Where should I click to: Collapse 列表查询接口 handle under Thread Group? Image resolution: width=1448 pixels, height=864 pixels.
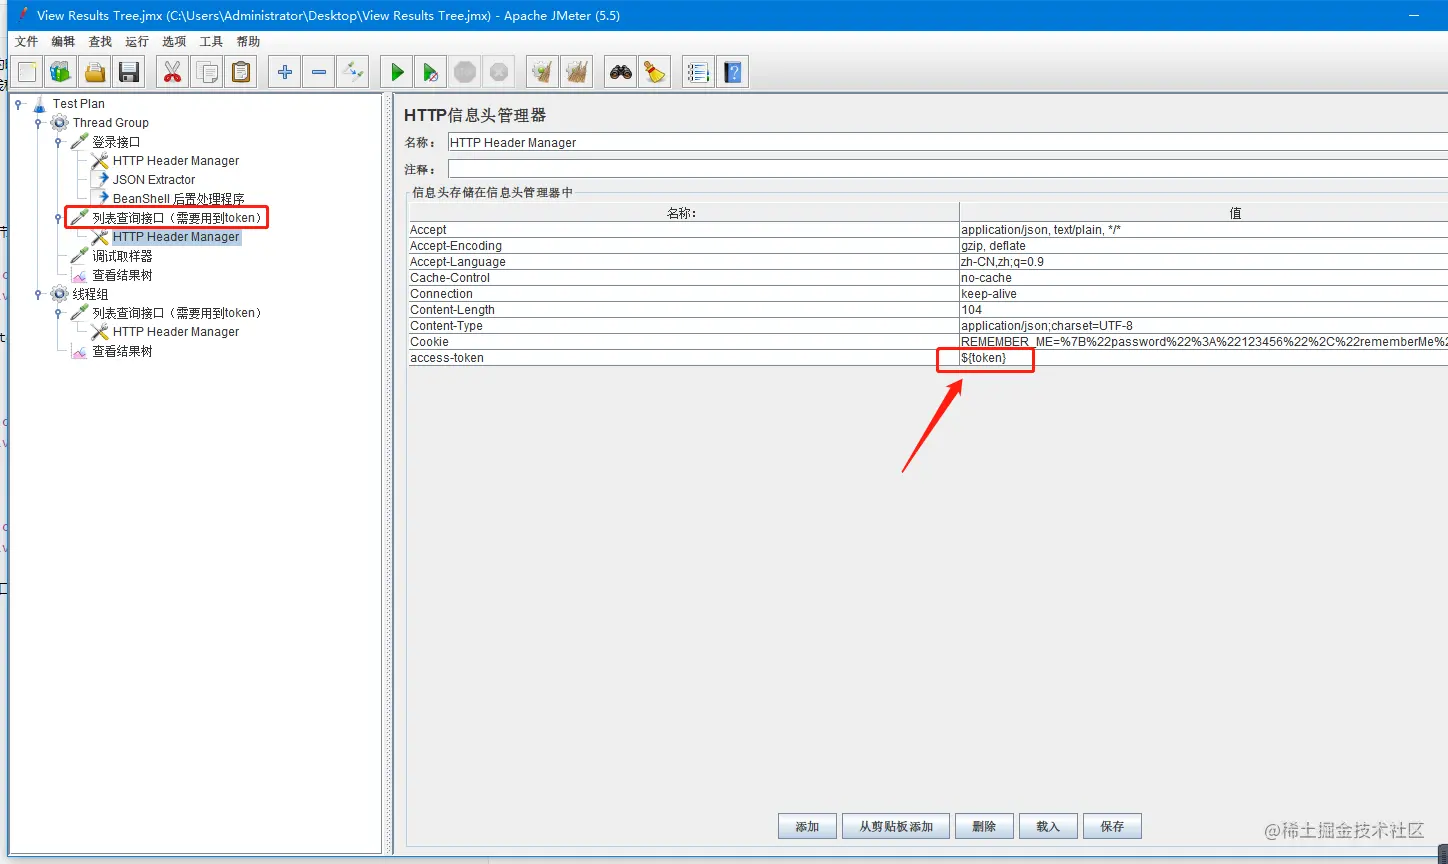coord(59,218)
